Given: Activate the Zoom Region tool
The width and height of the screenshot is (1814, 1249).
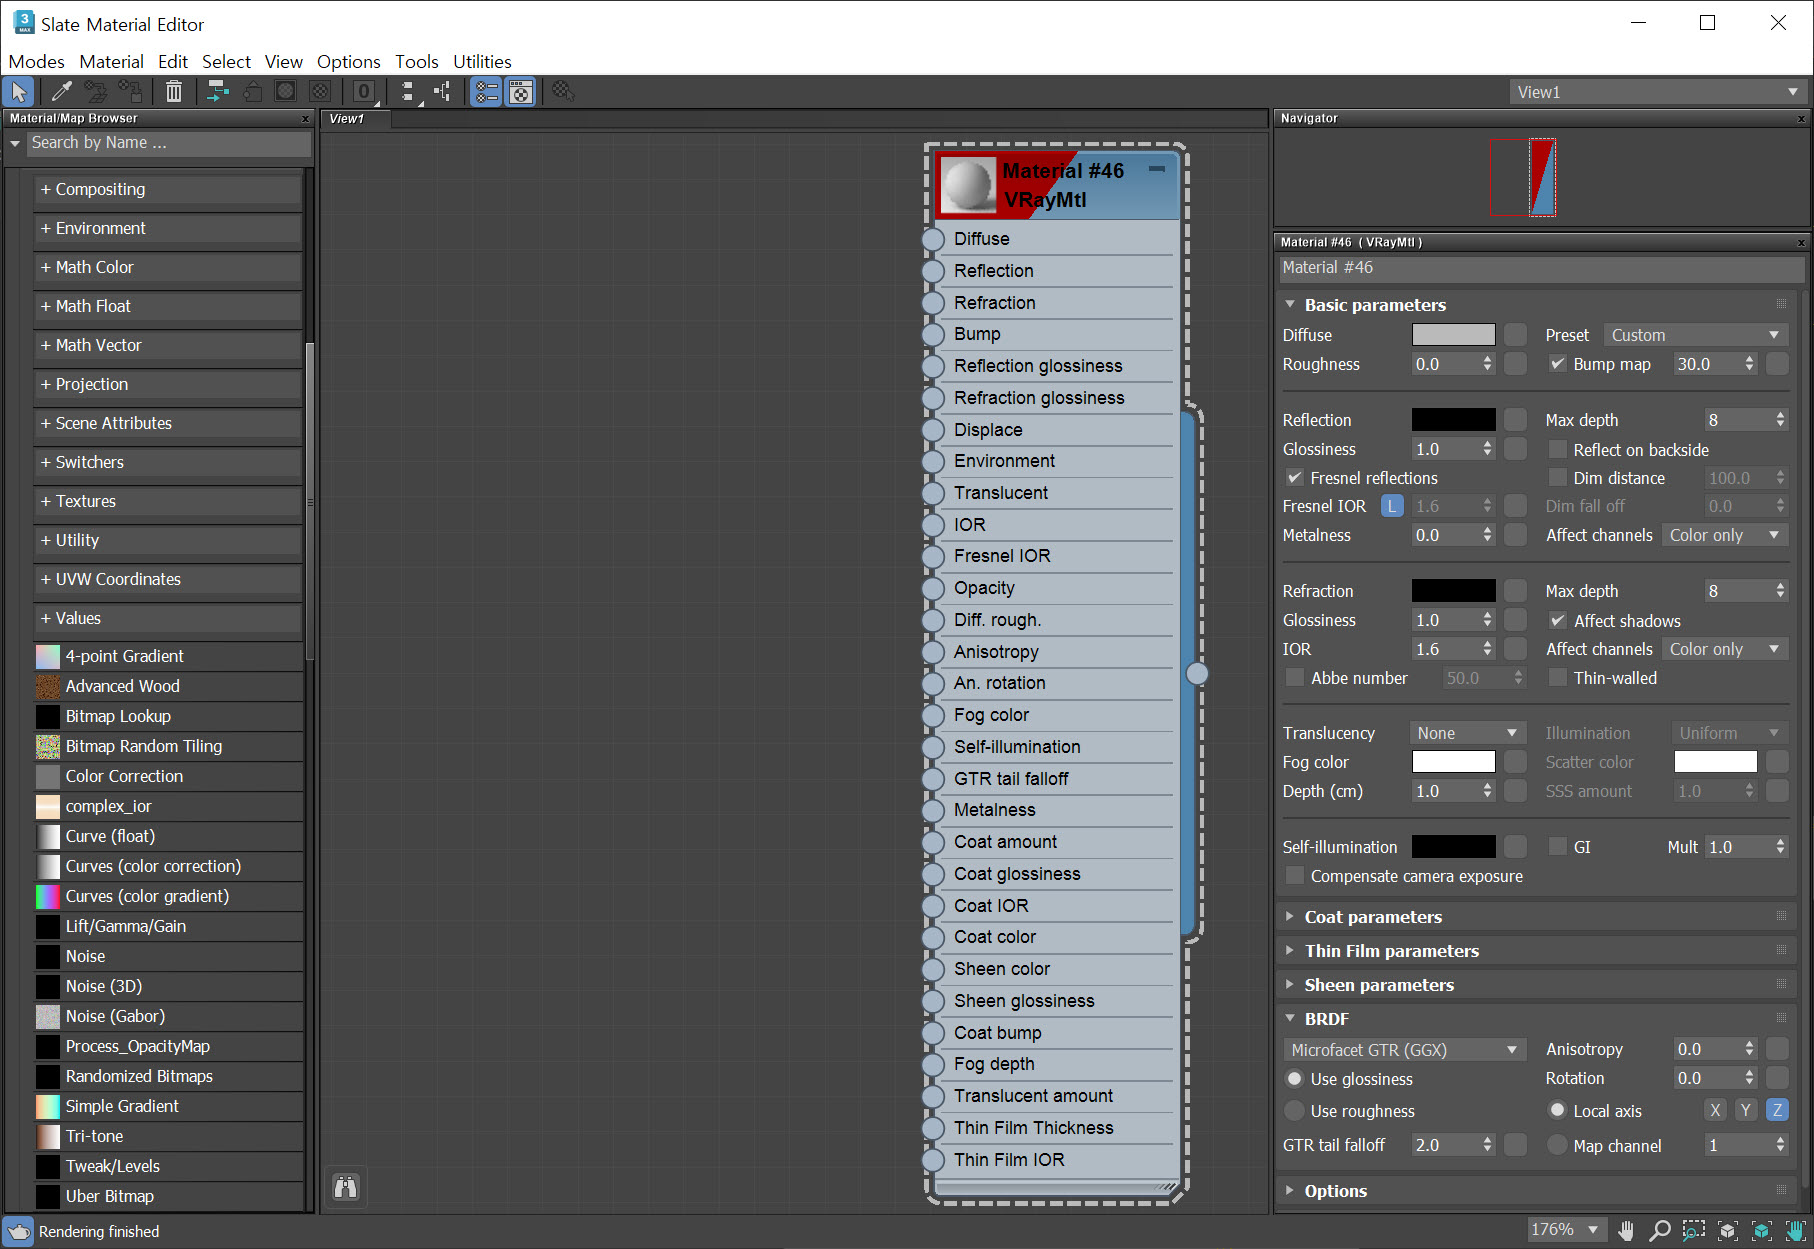Looking at the screenshot, I should (x=1694, y=1231).
